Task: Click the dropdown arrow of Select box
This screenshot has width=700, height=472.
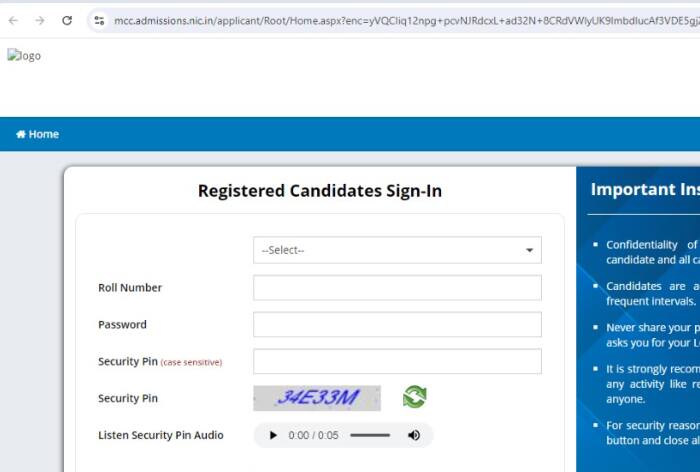Action: tap(529, 250)
